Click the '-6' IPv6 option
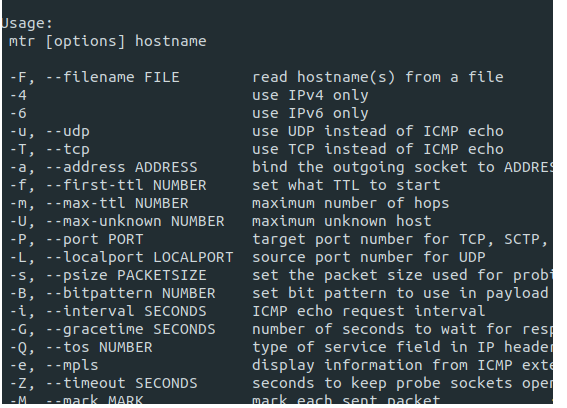This screenshot has width=567, height=408. click(x=18, y=113)
